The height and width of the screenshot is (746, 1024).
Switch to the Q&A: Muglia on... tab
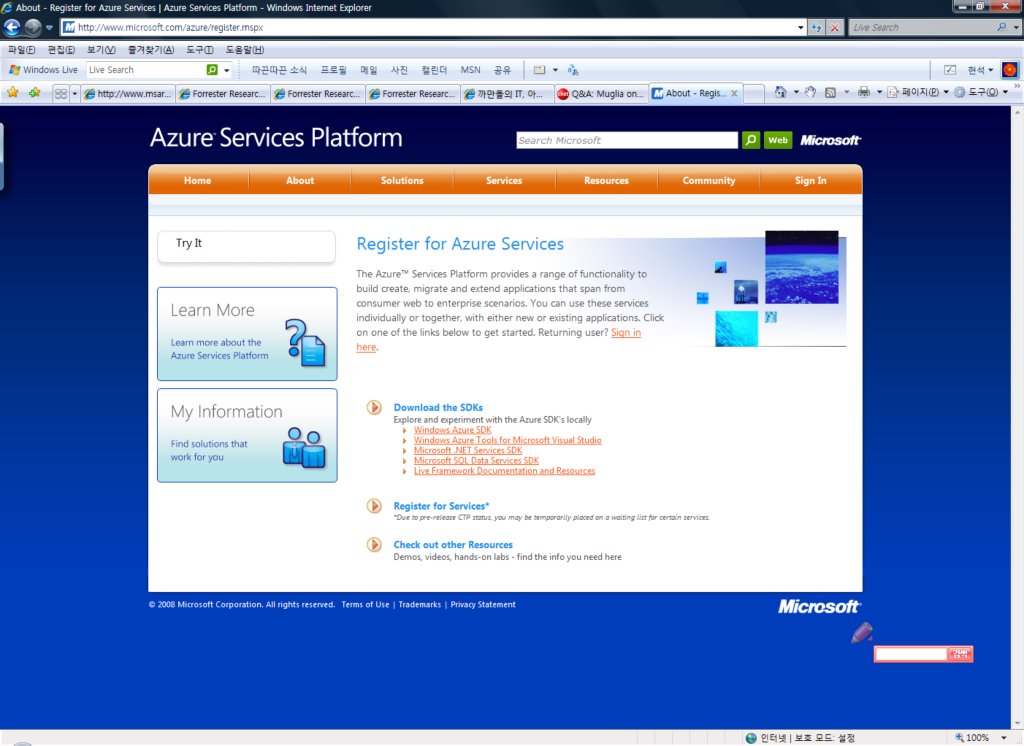coord(601,93)
